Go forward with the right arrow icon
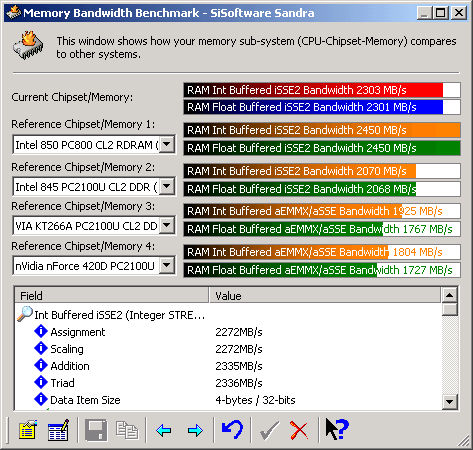 195,430
